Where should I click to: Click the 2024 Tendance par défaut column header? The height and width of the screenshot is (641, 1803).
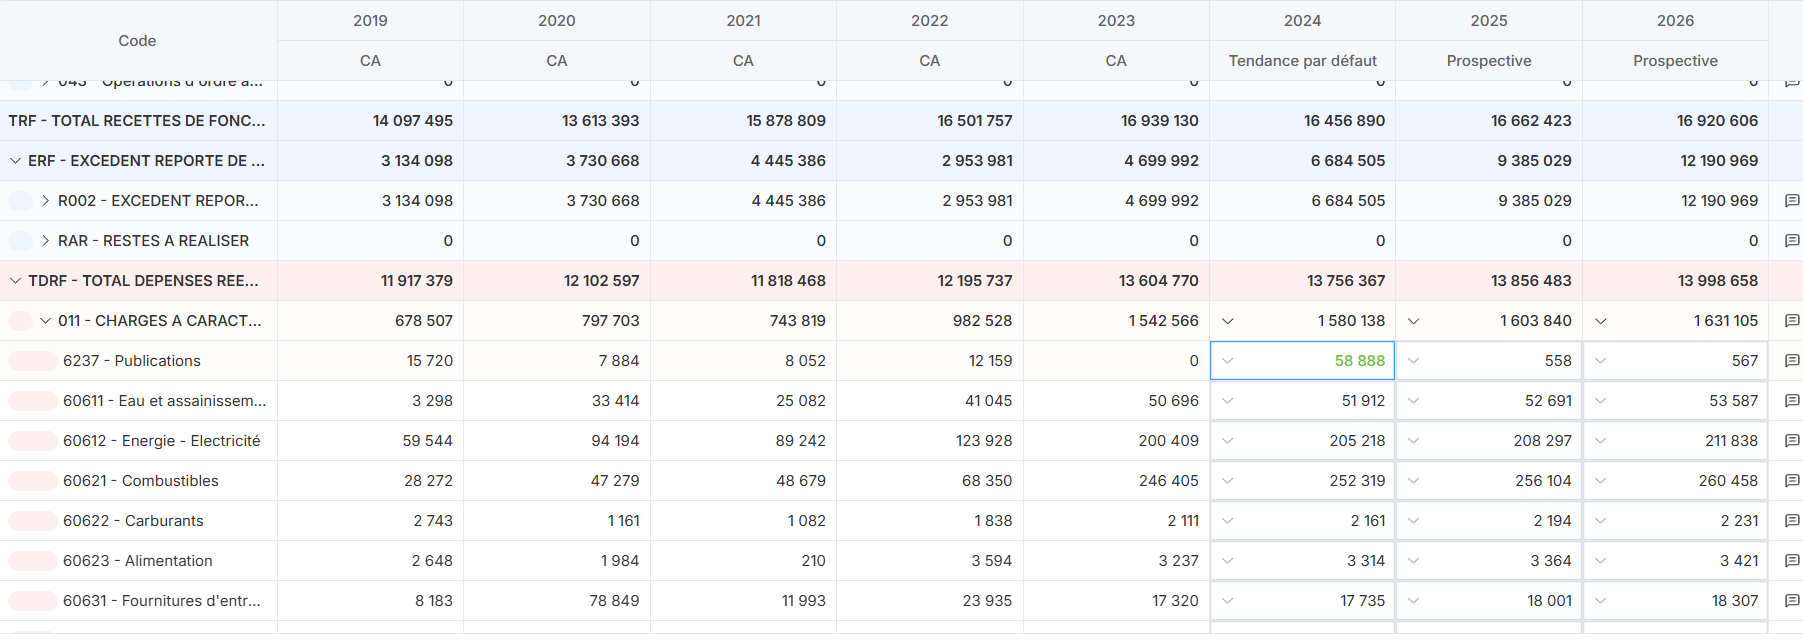[x=1302, y=61]
